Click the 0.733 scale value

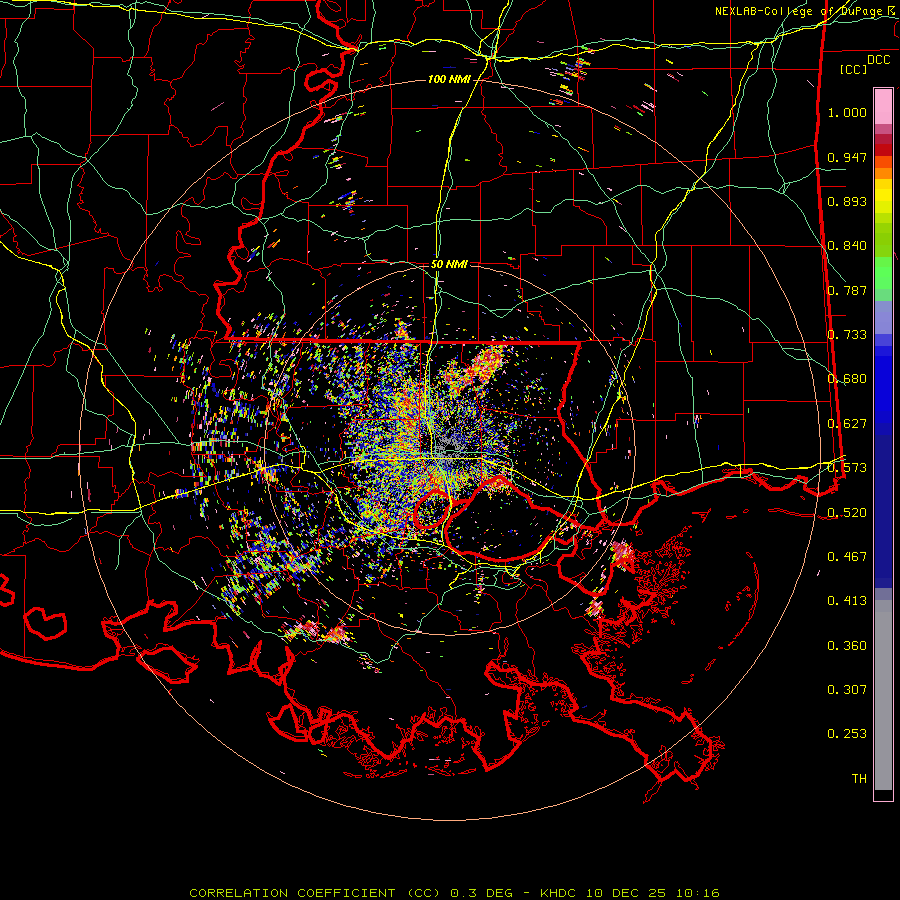pyautogui.click(x=847, y=335)
